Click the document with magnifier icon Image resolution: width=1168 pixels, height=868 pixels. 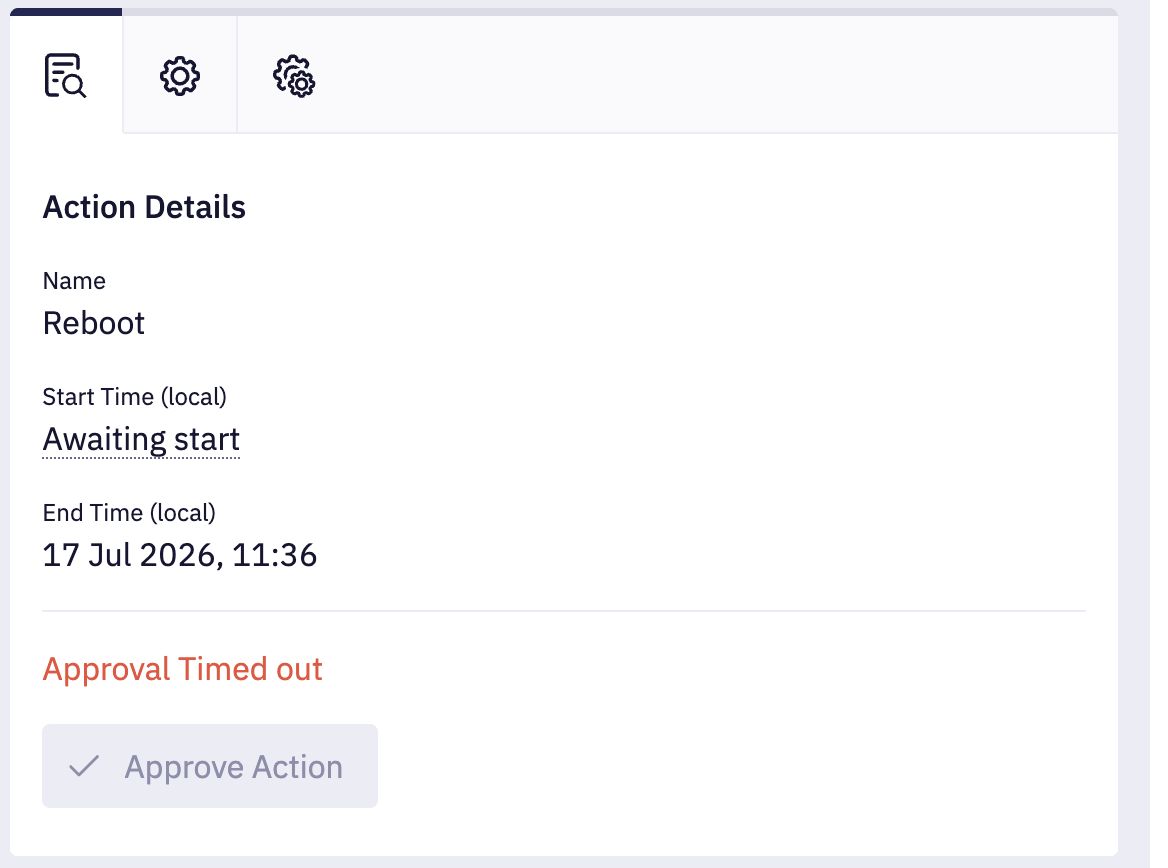pos(66,75)
